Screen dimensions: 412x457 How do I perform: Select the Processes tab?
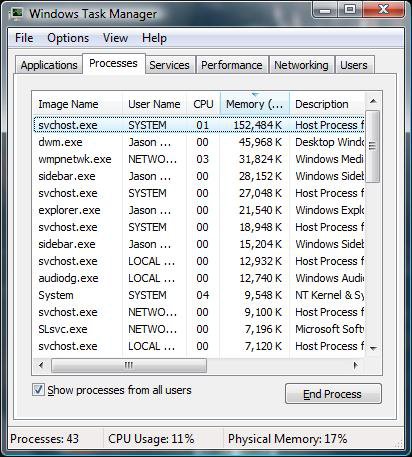pyautogui.click(x=113, y=63)
